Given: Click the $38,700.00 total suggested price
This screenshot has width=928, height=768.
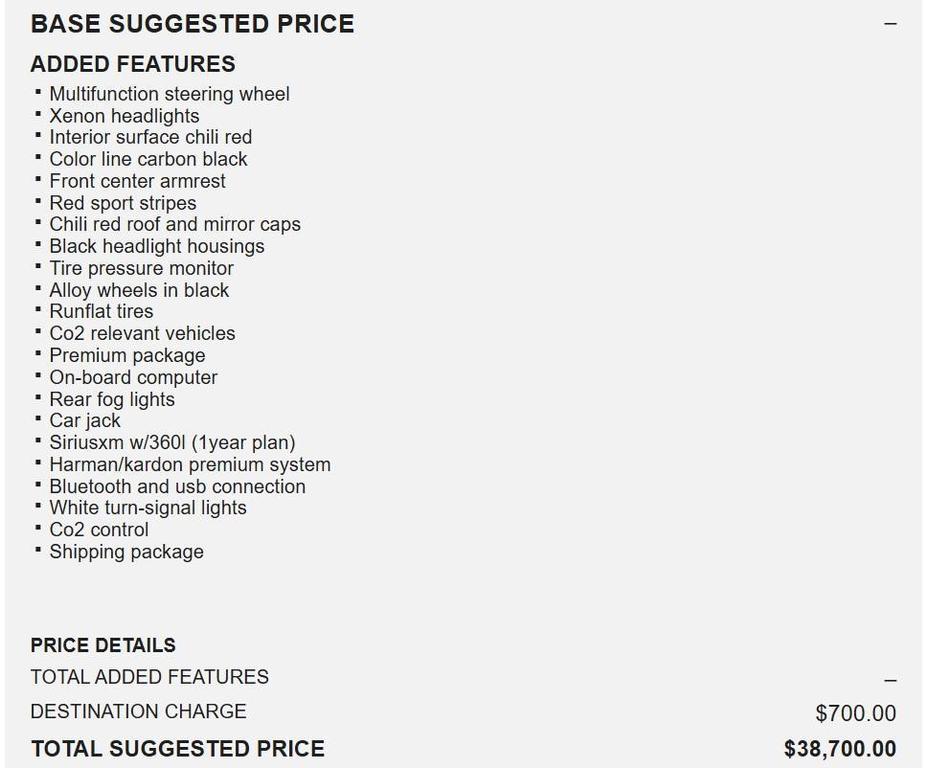Looking at the screenshot, I should tap(839, 747).
